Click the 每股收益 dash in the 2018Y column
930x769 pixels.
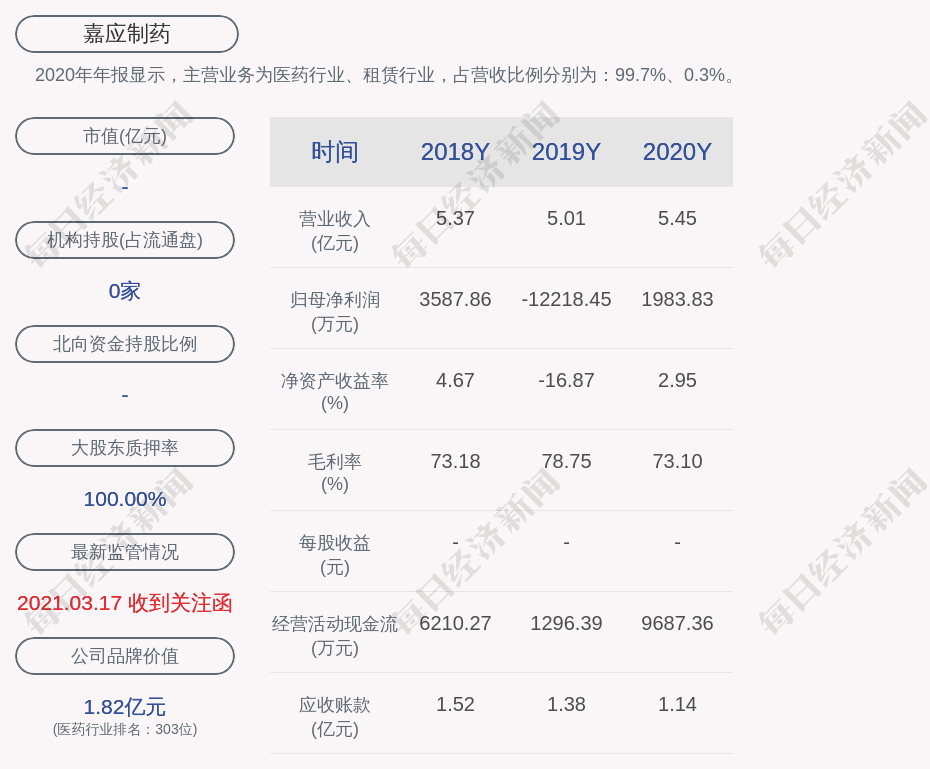point(456,542)
